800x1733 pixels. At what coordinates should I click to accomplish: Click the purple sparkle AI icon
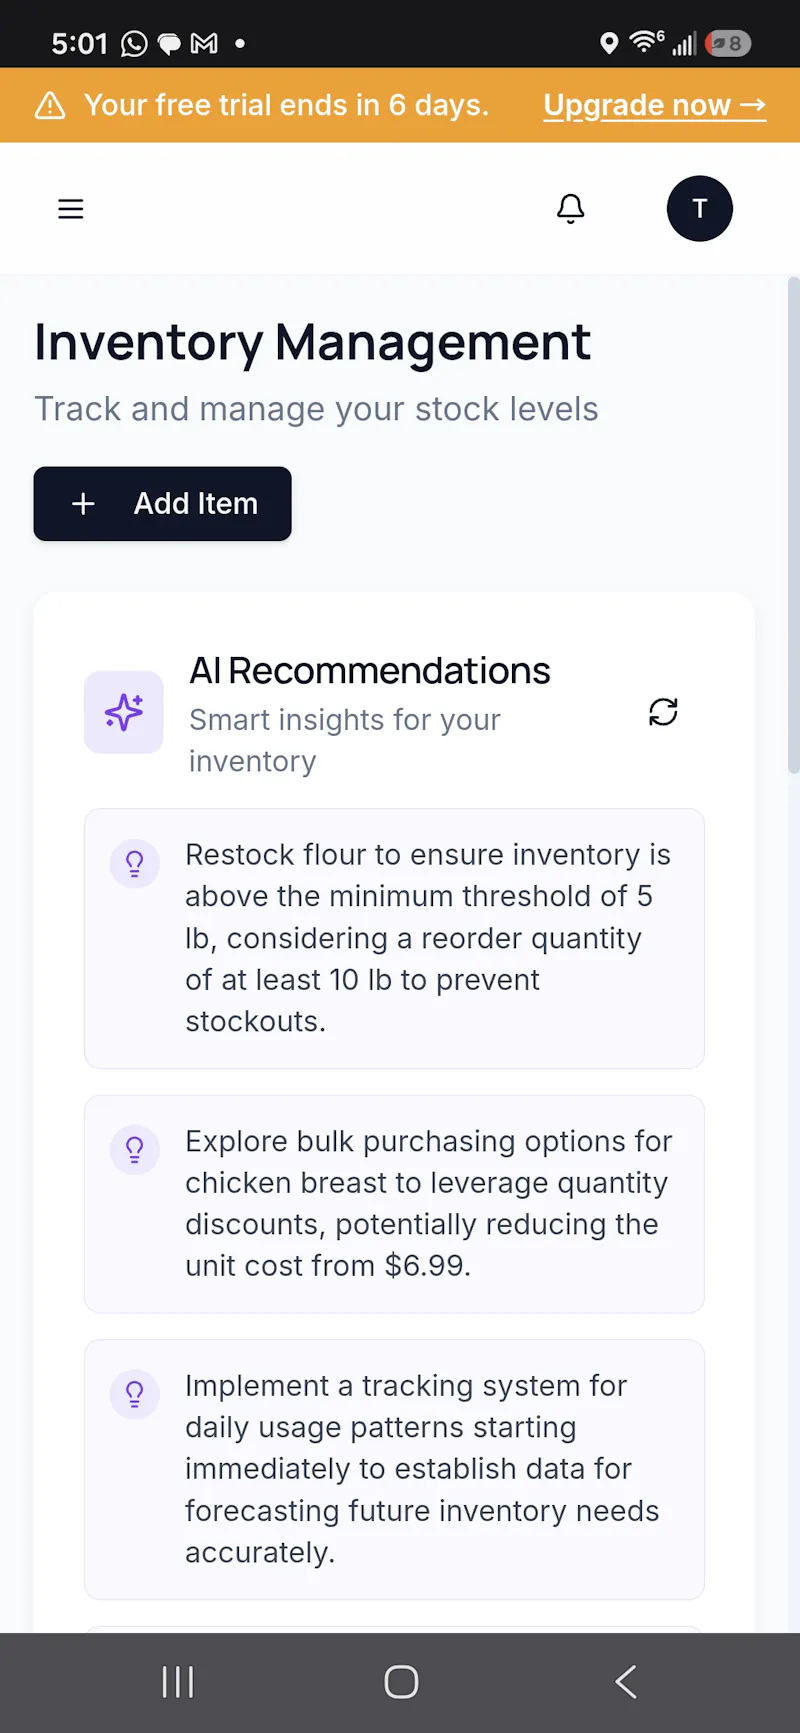pos(124,712)
